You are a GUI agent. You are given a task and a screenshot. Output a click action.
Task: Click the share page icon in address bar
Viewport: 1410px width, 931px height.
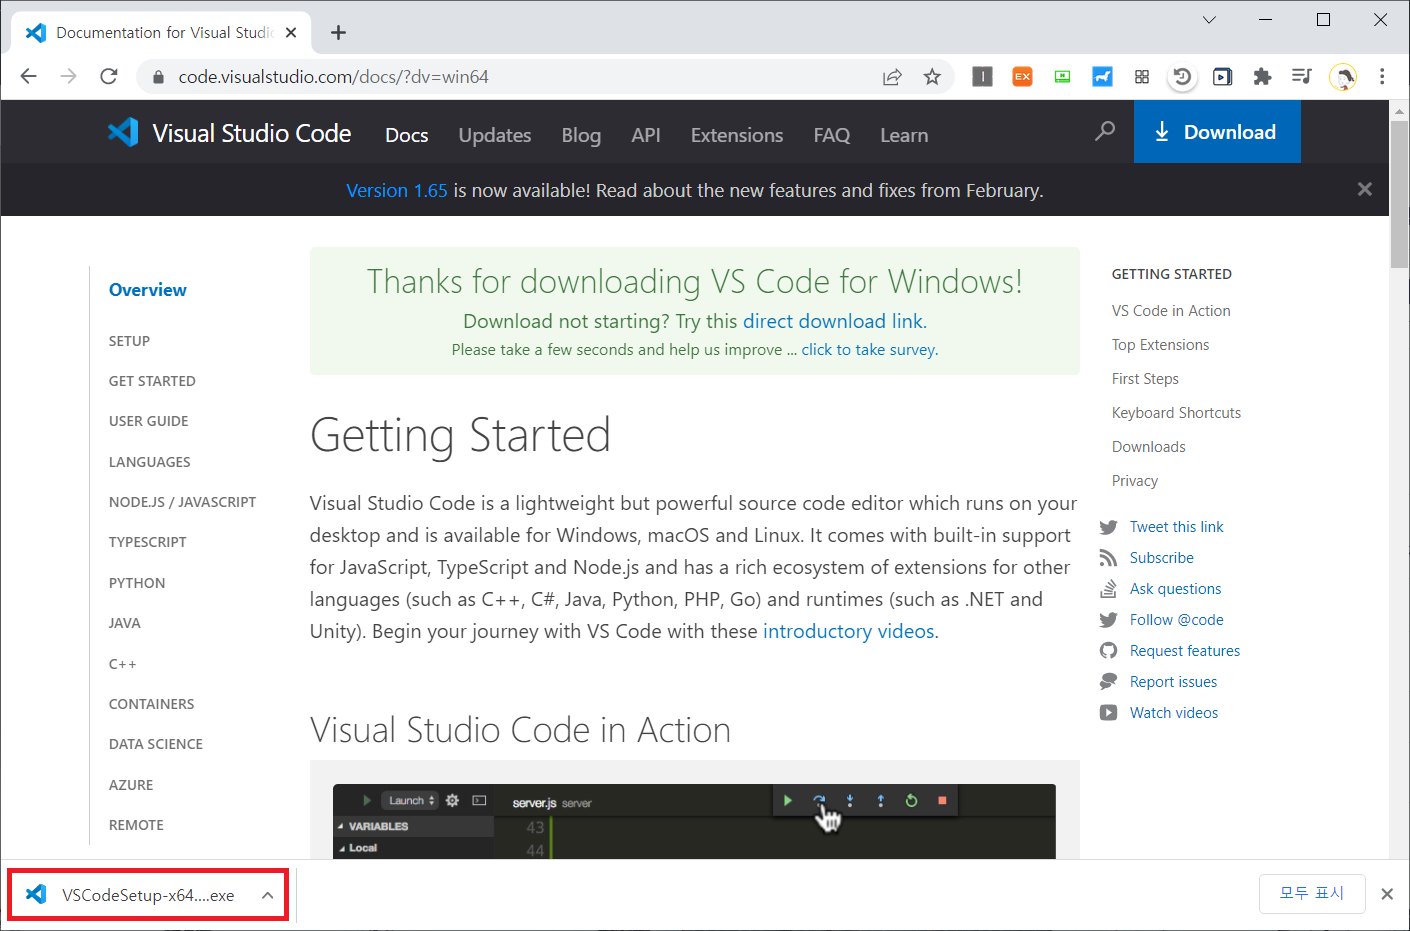click(x=892, y=77)
